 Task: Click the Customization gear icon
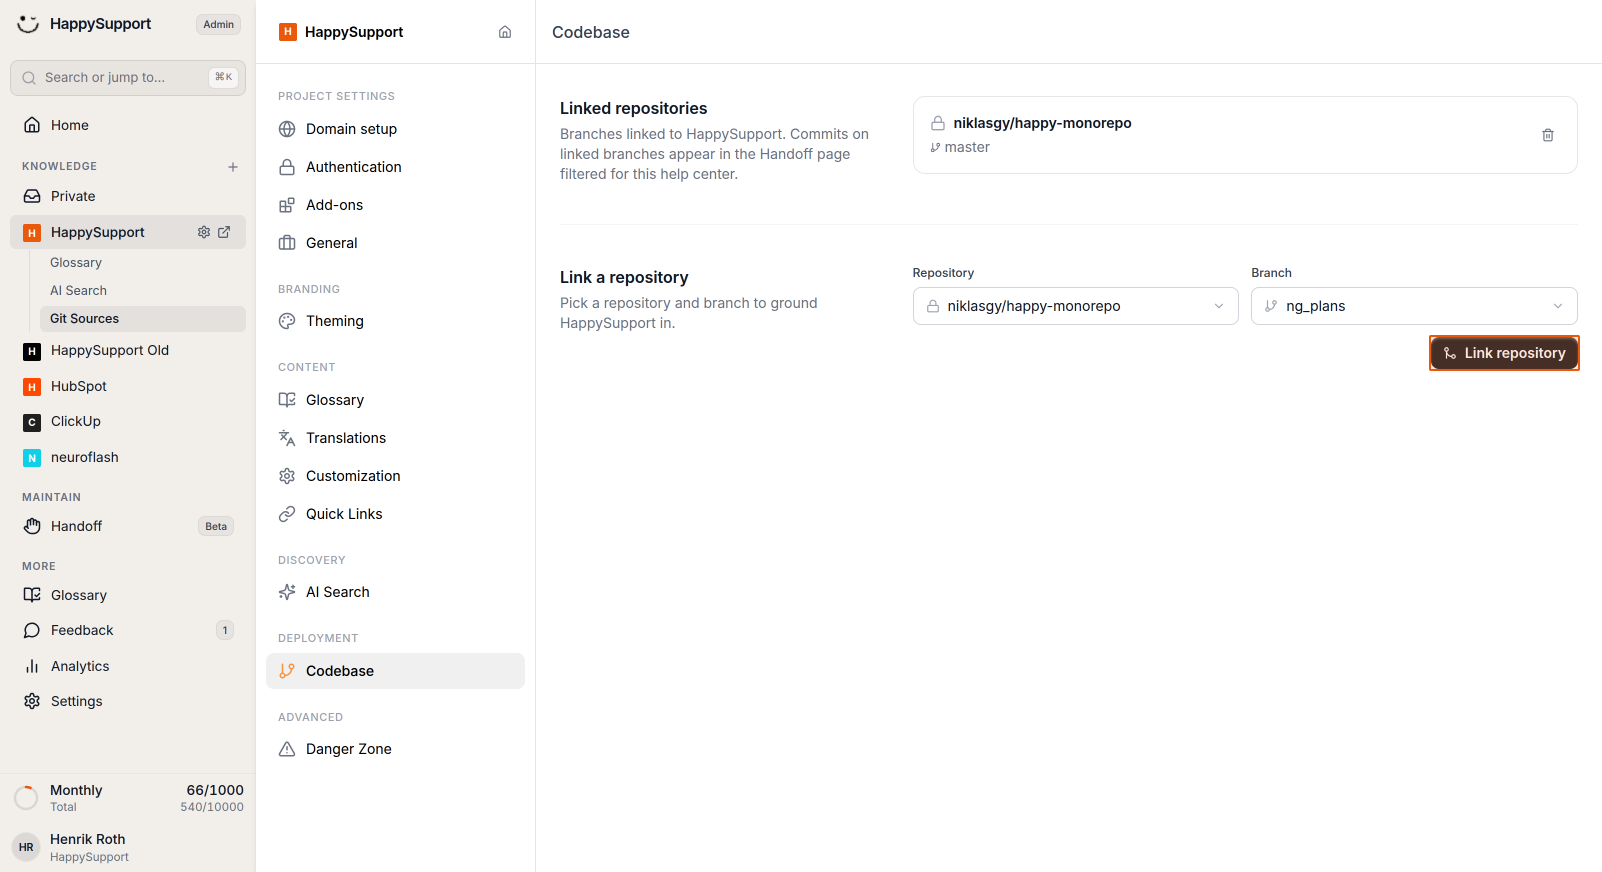tap(287, 476)
